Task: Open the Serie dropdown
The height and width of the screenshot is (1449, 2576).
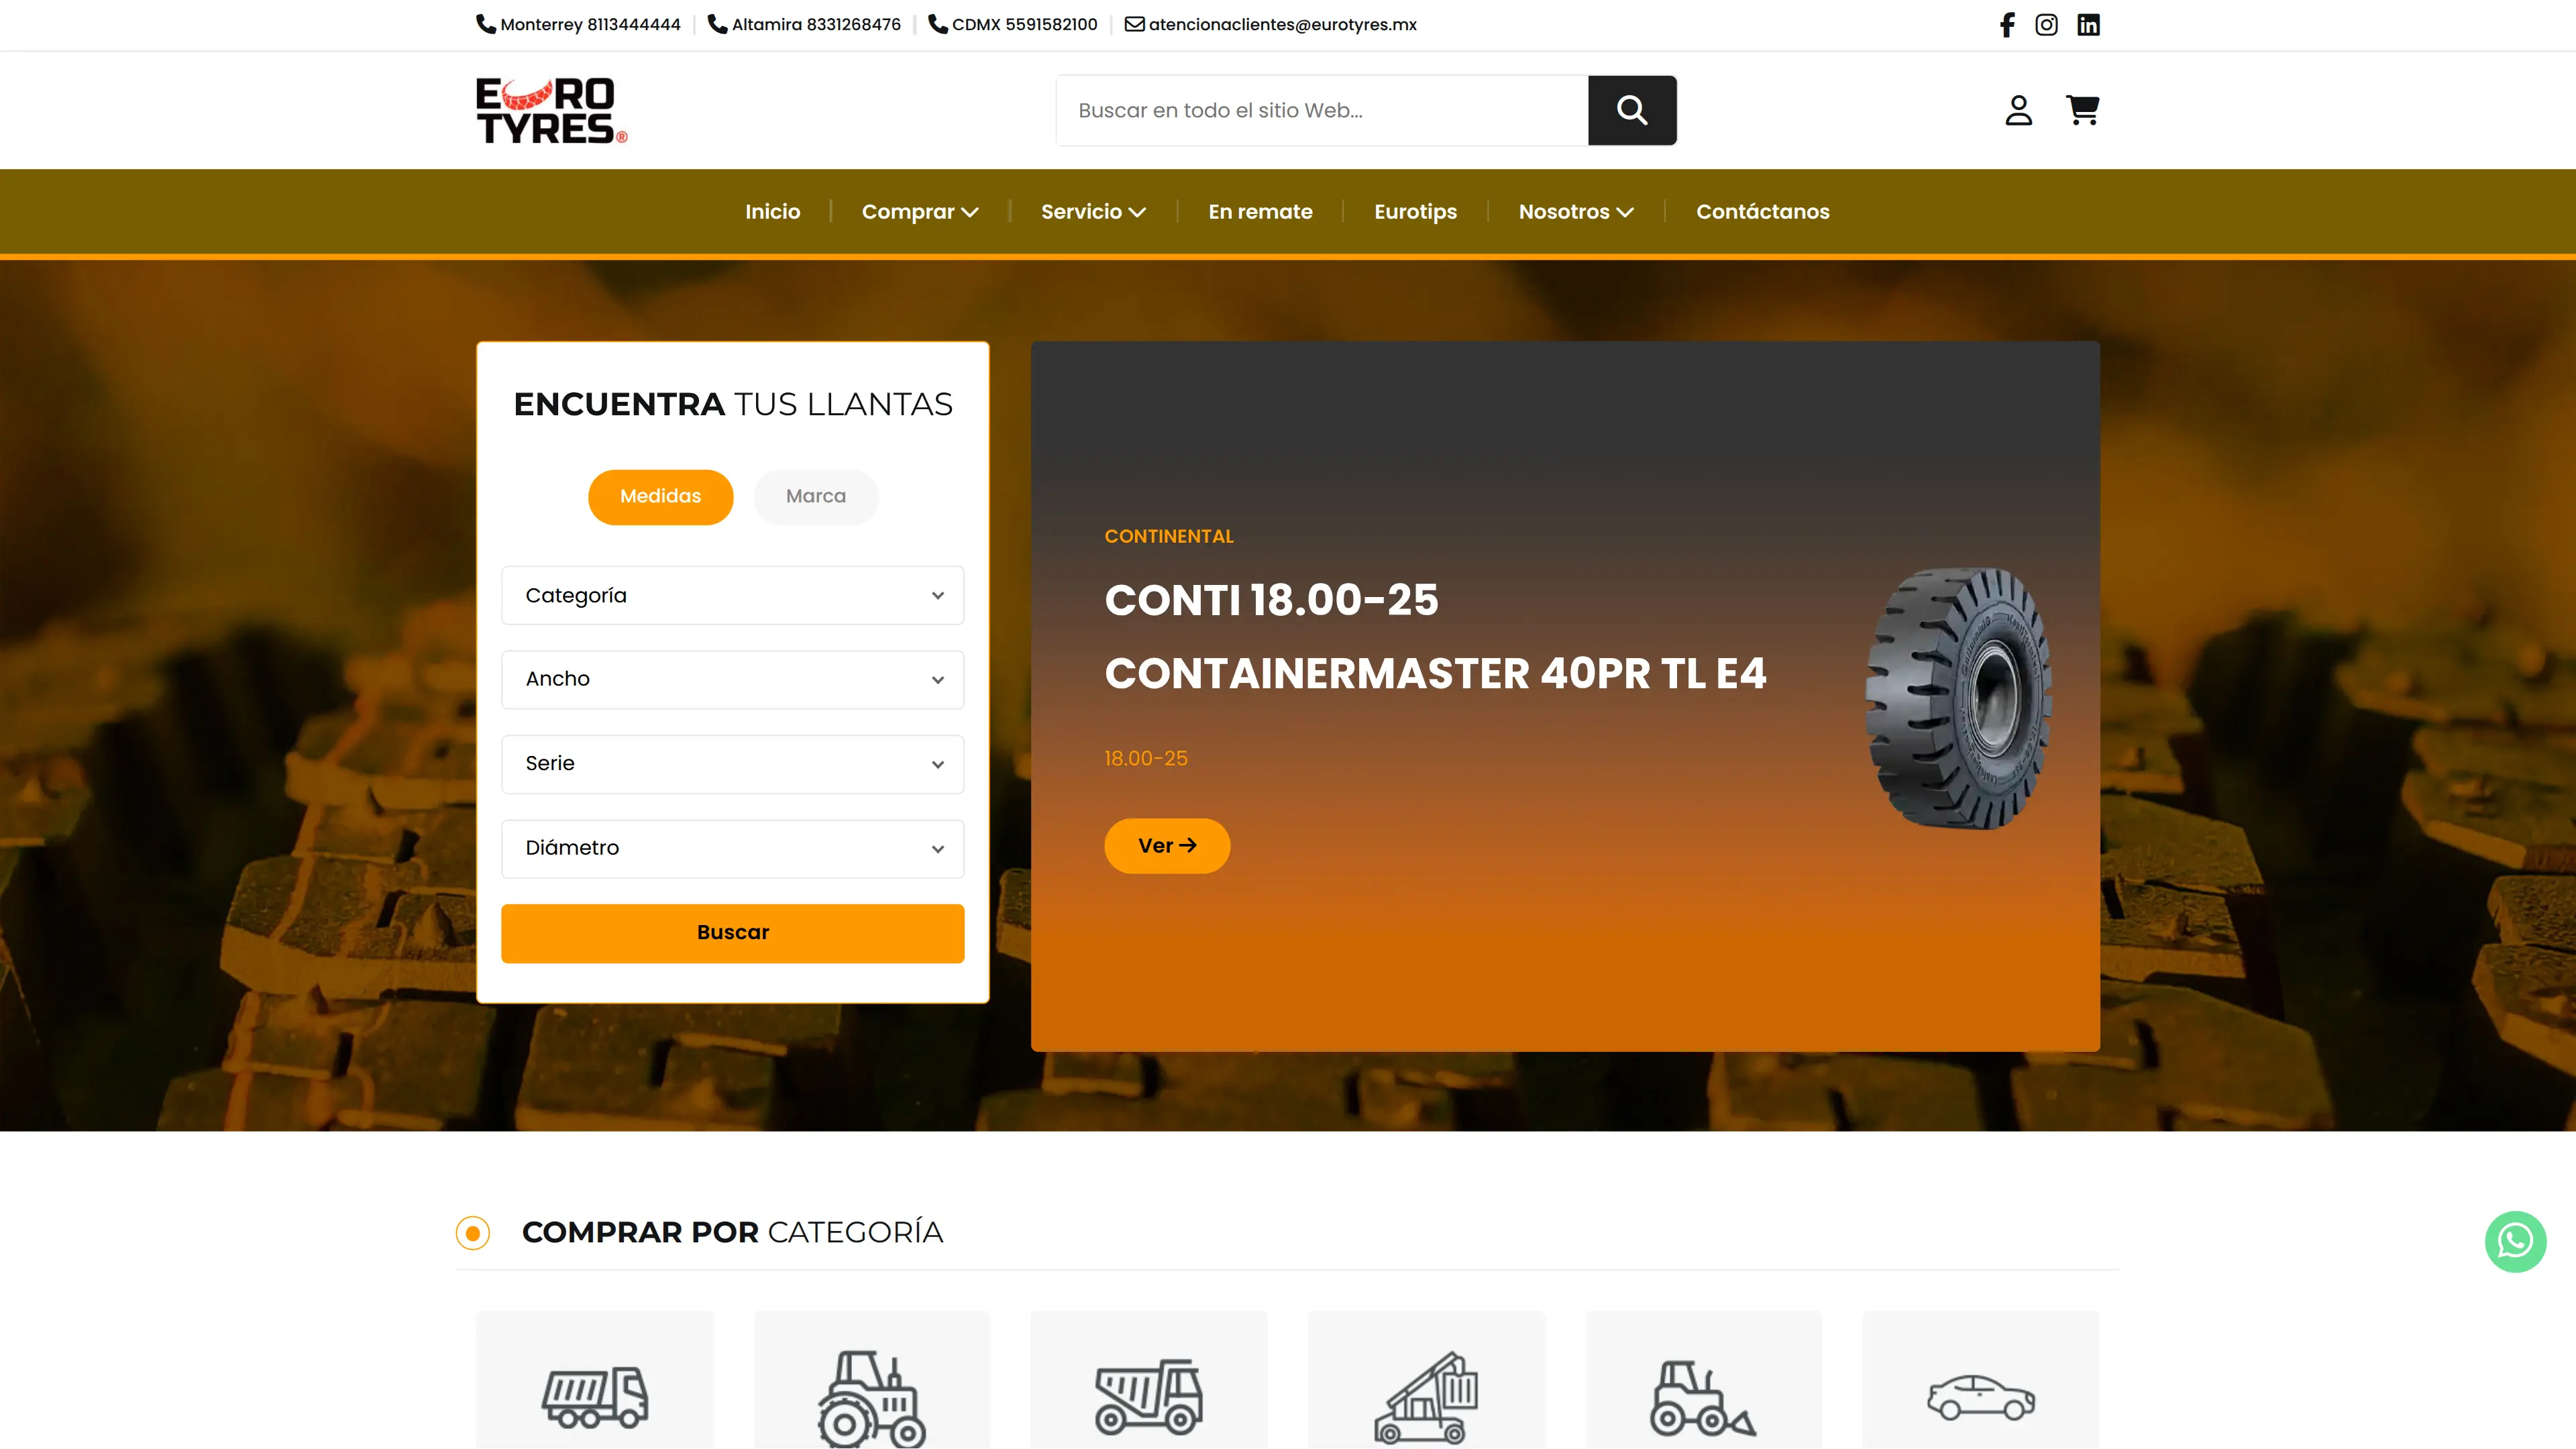Action: click(733, 764)
